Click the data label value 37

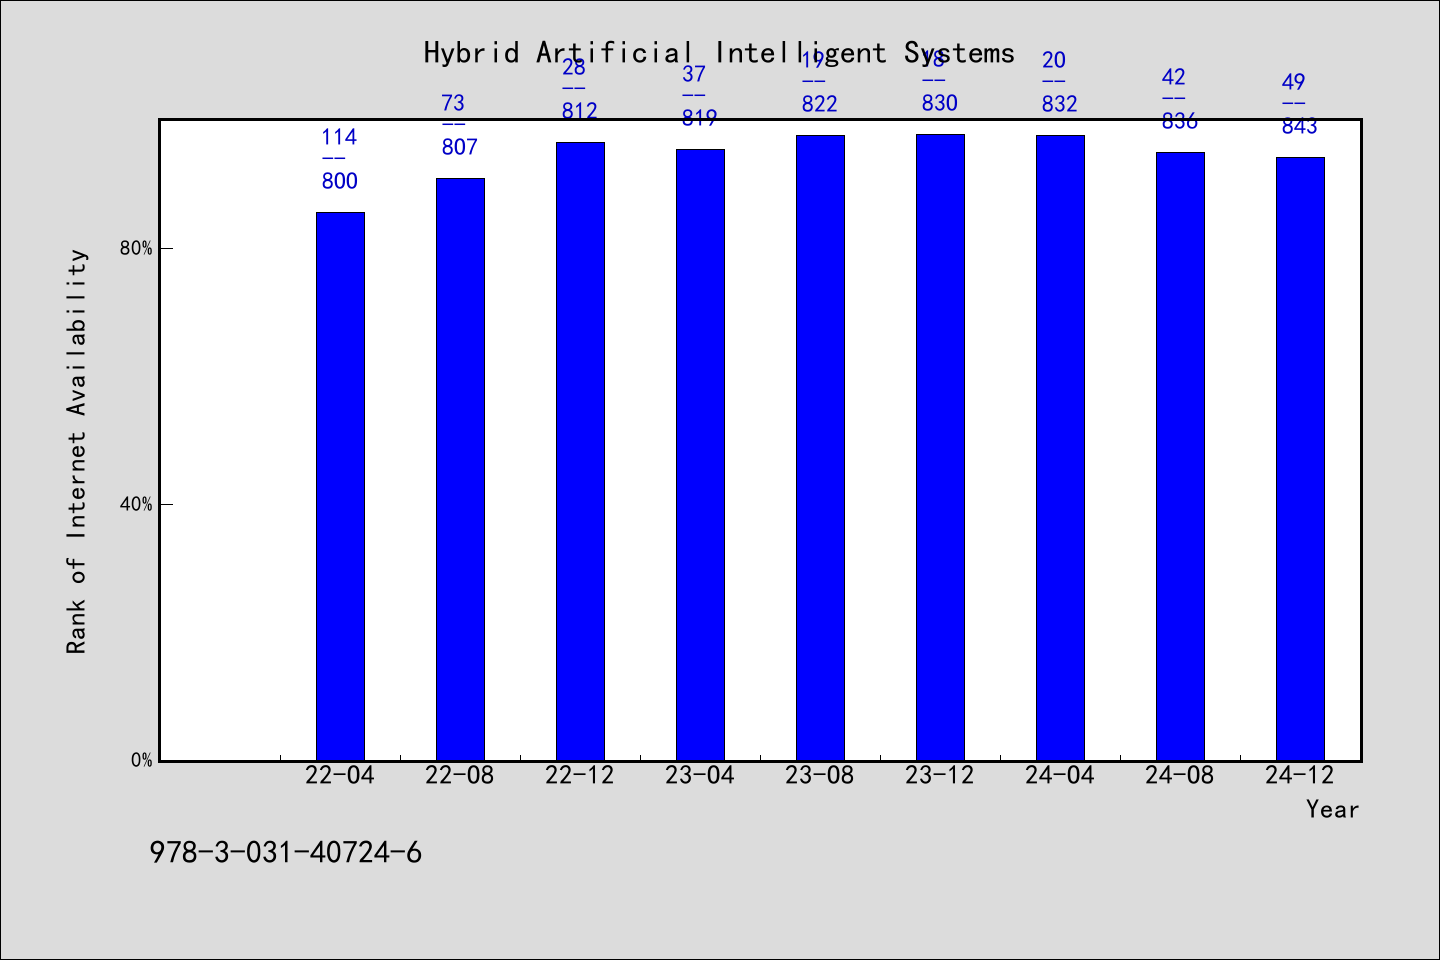(x=693, y=74)
